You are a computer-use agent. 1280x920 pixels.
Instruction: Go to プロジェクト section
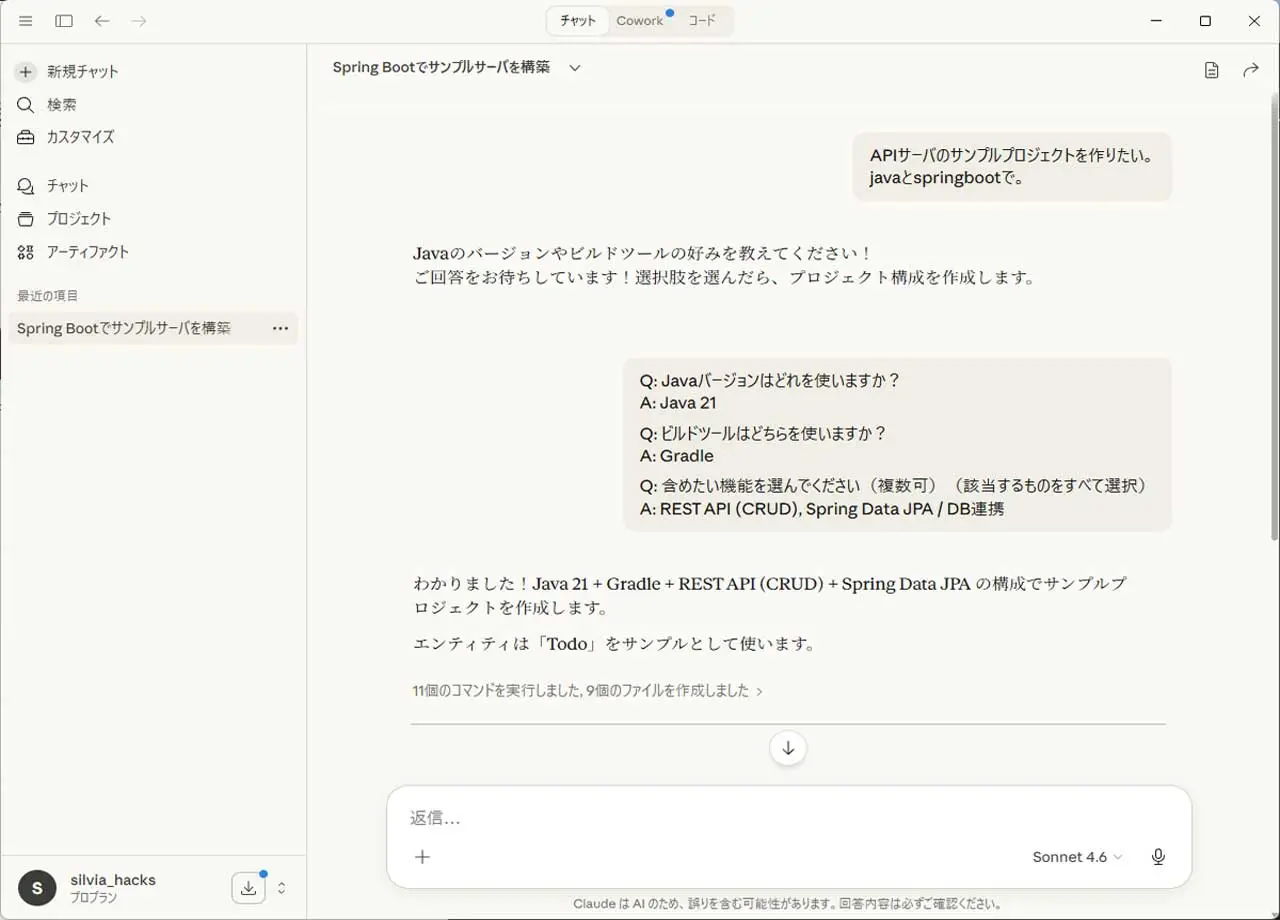tap(78, 219)
